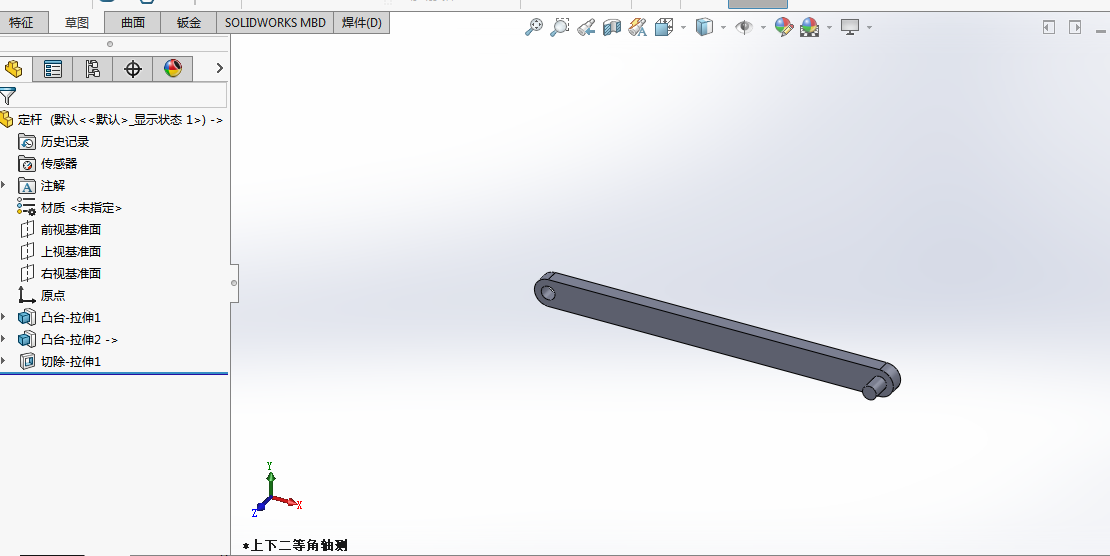Image resolution: width=1110 pixels, height=556 pixels.
Task: Open the 钣金 ribbon tab
Action: (188, 23)
